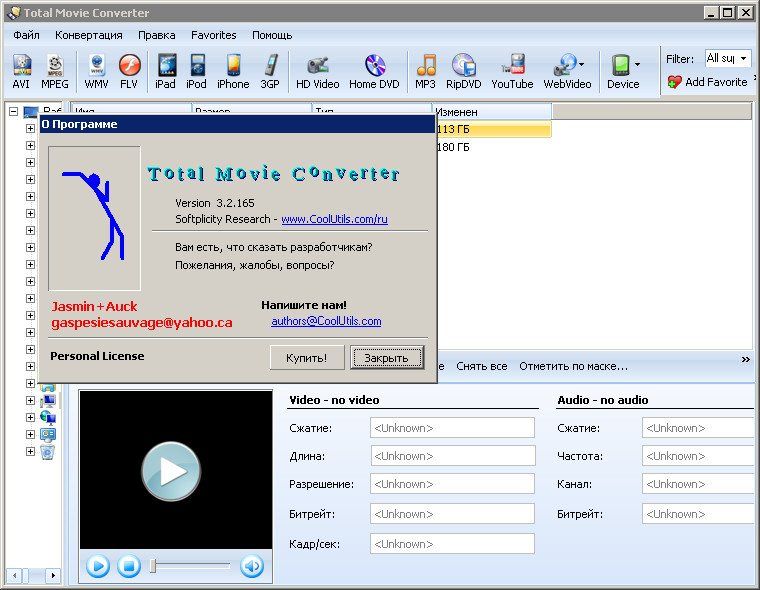The height and width of the screenshot is (590, 760).
Task: Click the Купить! button
Action: click(307, 358)
